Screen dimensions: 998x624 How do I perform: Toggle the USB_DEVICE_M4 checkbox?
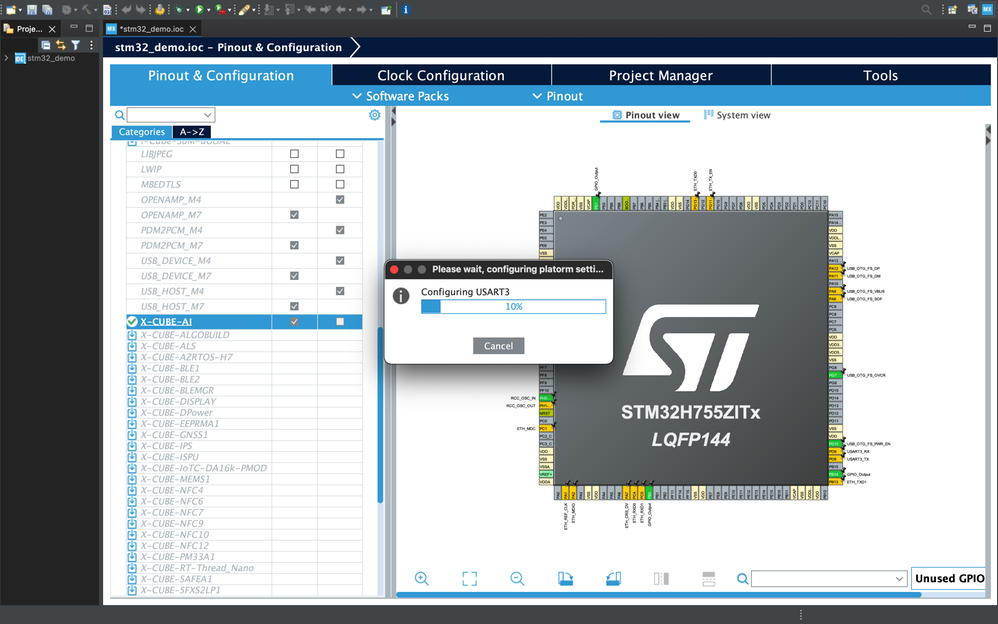click(x=340, y=260)
